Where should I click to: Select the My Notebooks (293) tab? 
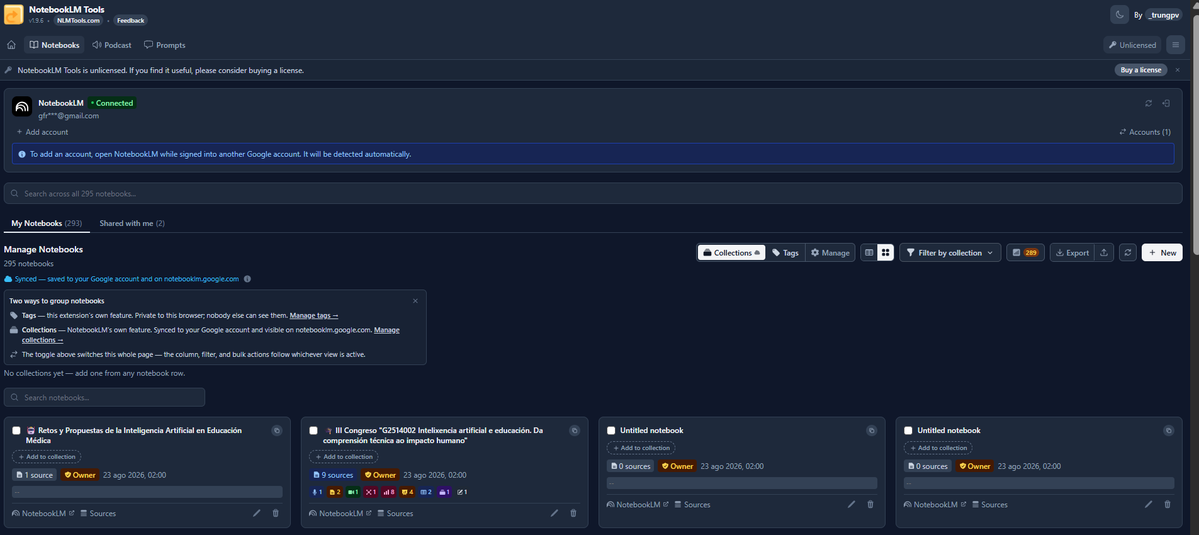pos(47,223)
